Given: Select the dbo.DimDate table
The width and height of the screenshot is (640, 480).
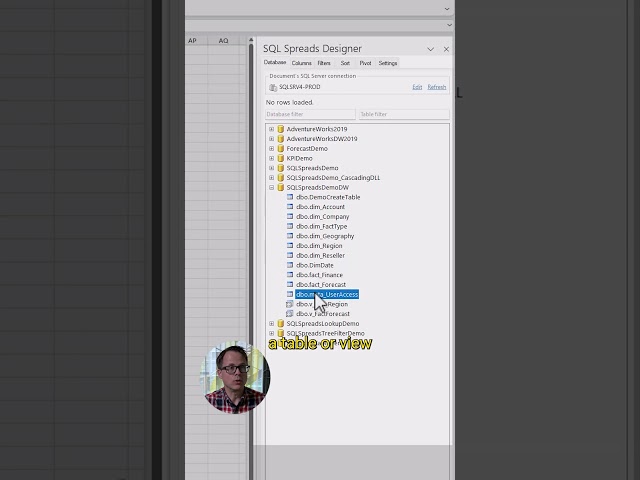Looking at the screenshot, I should pos(315,265).
